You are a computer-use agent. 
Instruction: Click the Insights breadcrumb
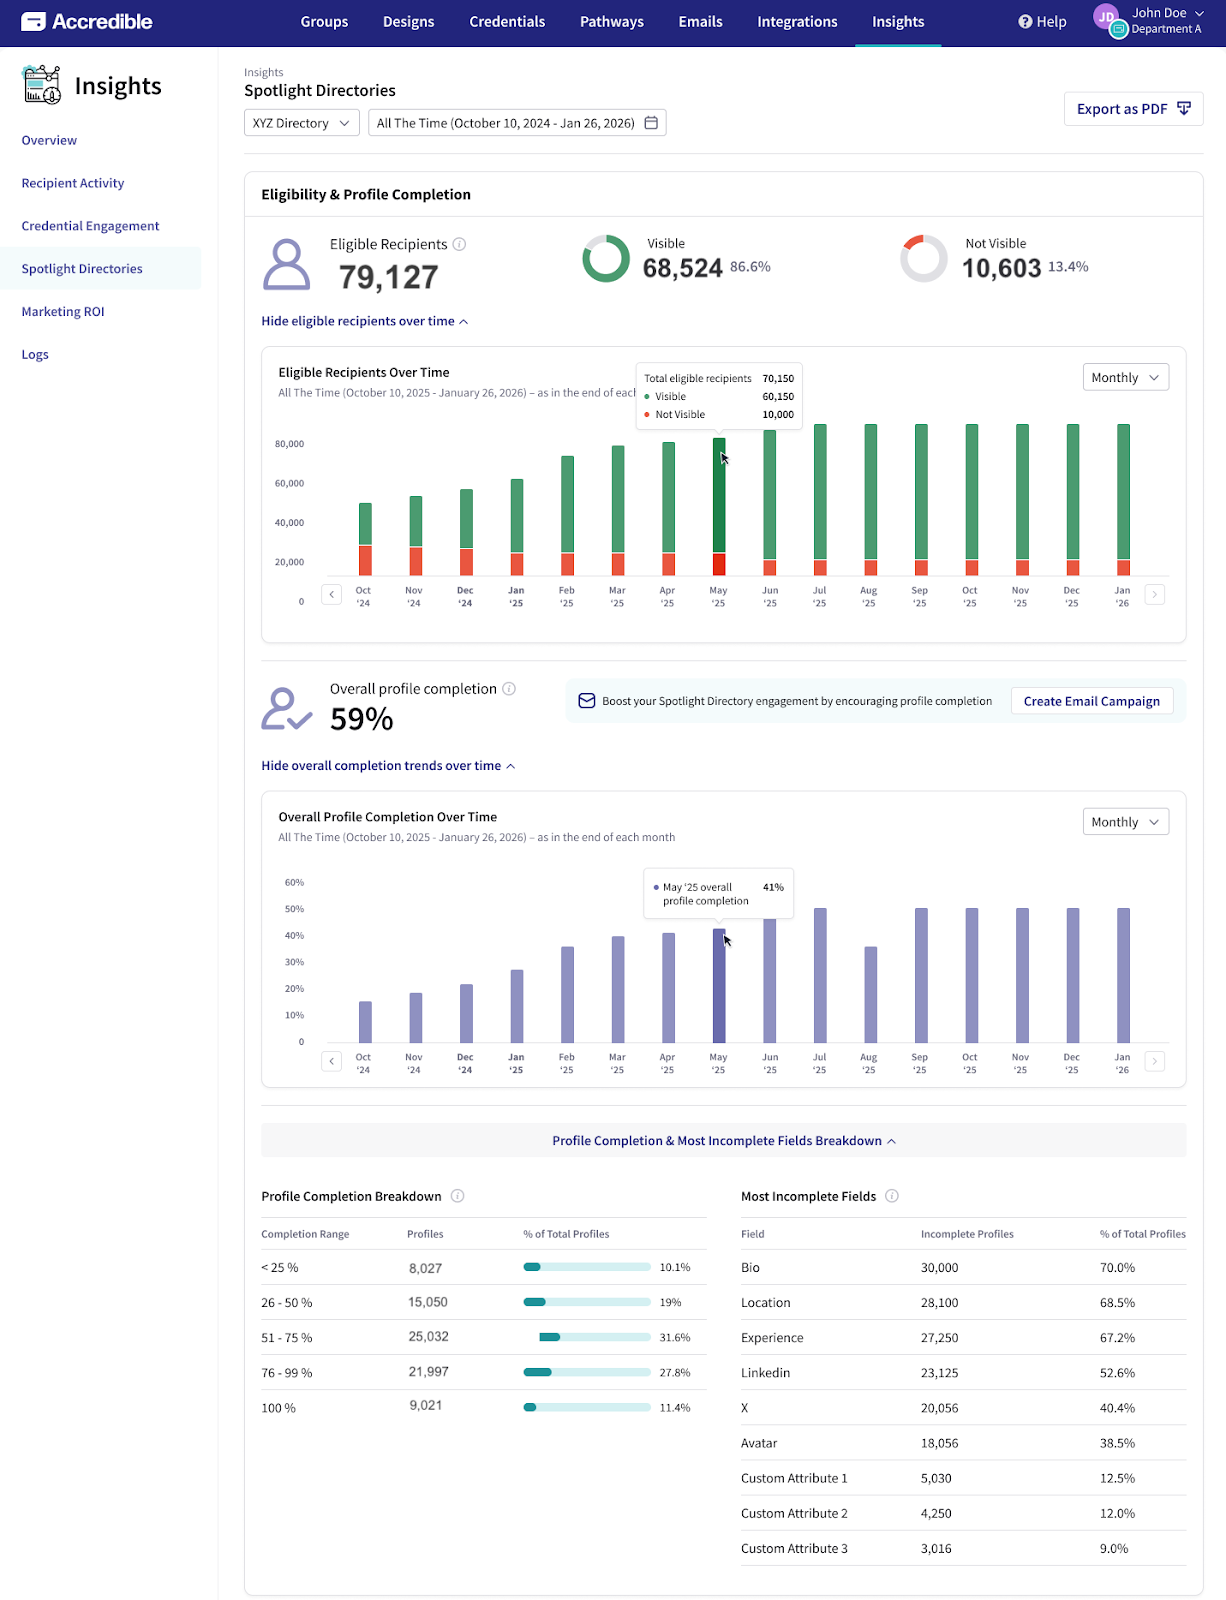click(264, 72)
